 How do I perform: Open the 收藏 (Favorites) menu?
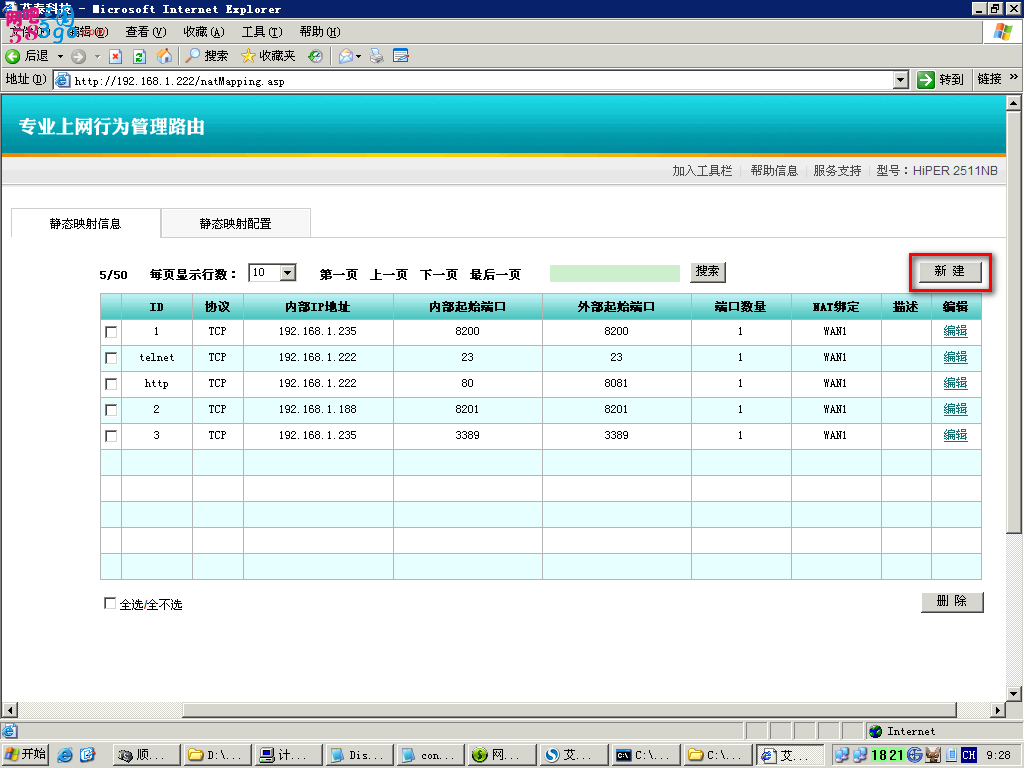204,31
